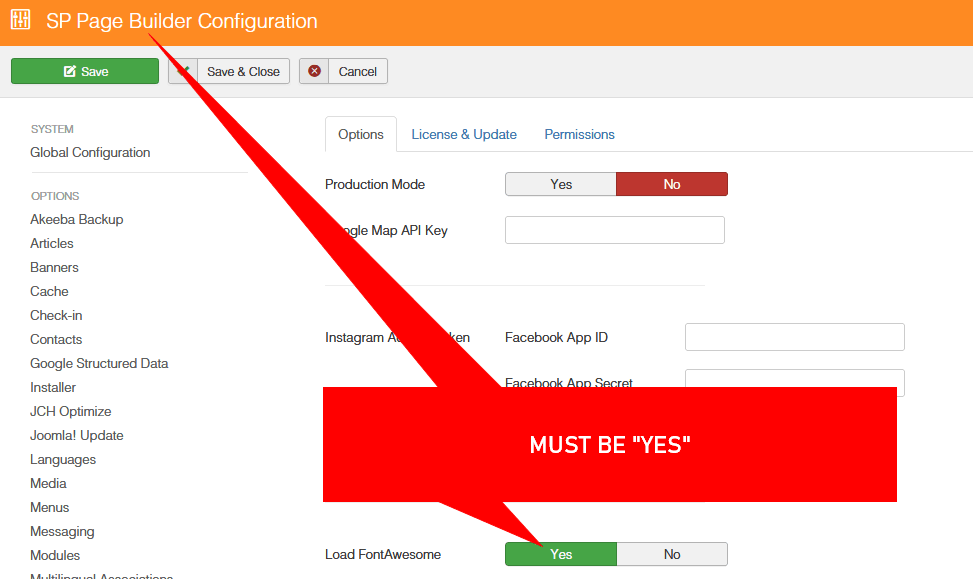973x579 pixels.
Task: Open Media options in sidebar
Action: click(48, 483)
